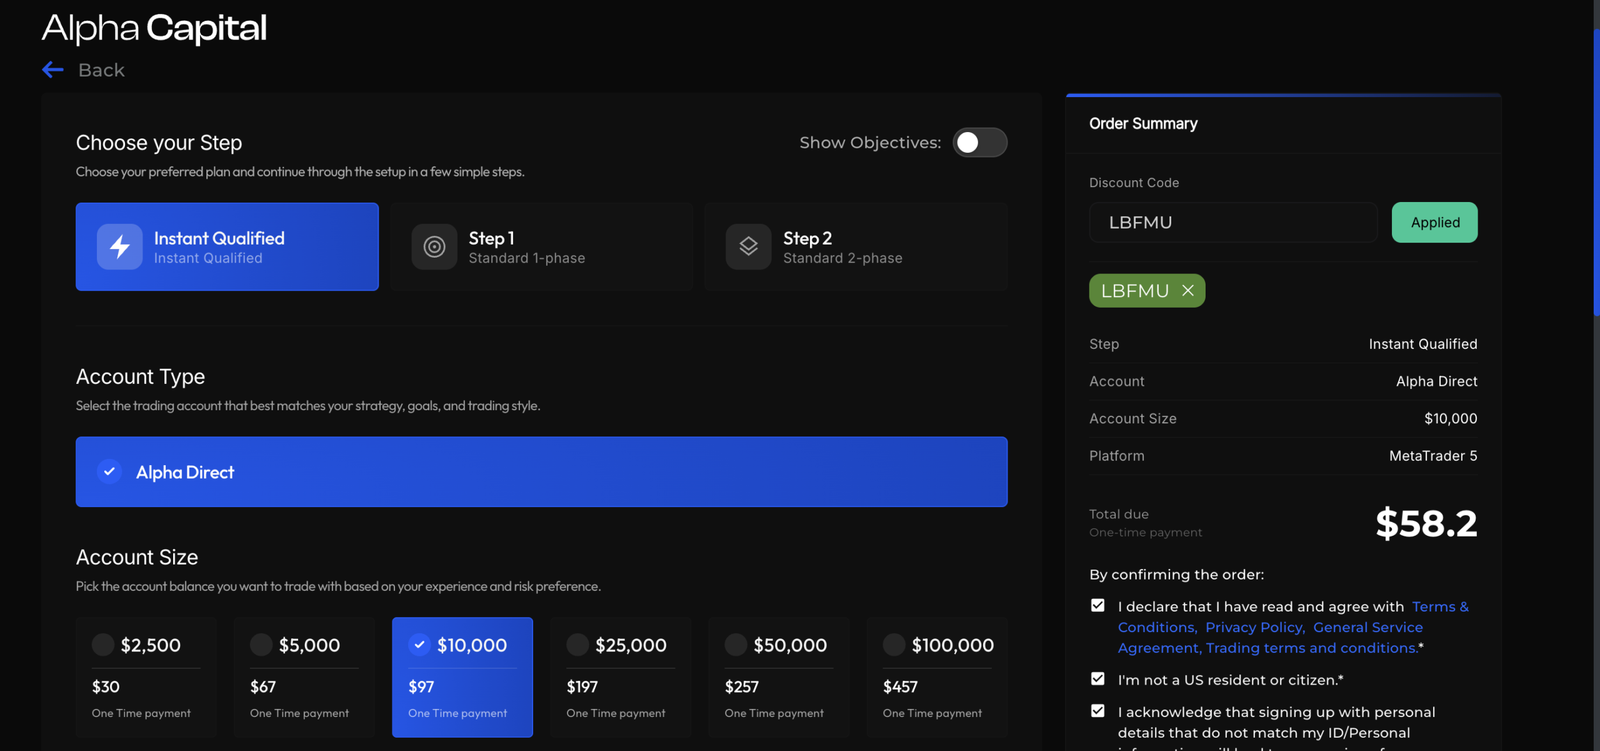The image size is (1600, 751).
Task: Click the green Applied button
Action: click(1435, 222)
